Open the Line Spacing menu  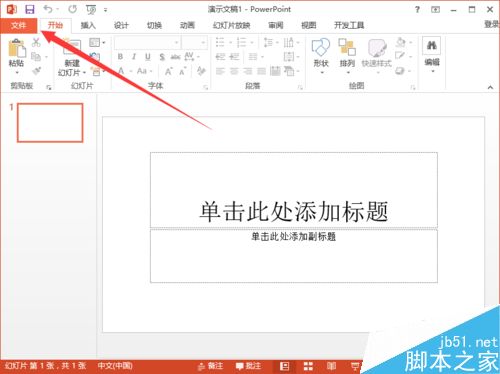tap(271, 43)
